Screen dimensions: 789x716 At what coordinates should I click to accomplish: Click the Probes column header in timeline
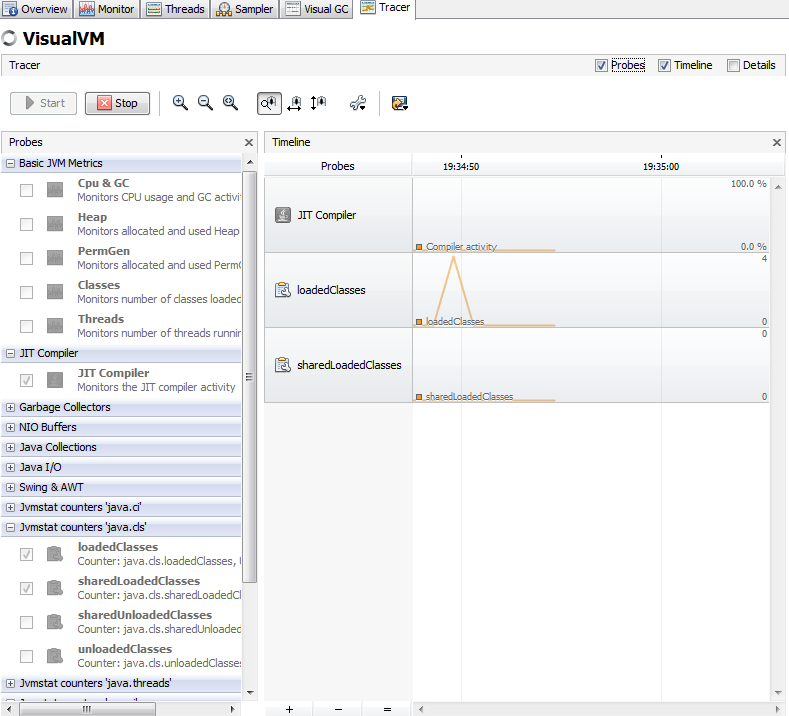point(338,166)
